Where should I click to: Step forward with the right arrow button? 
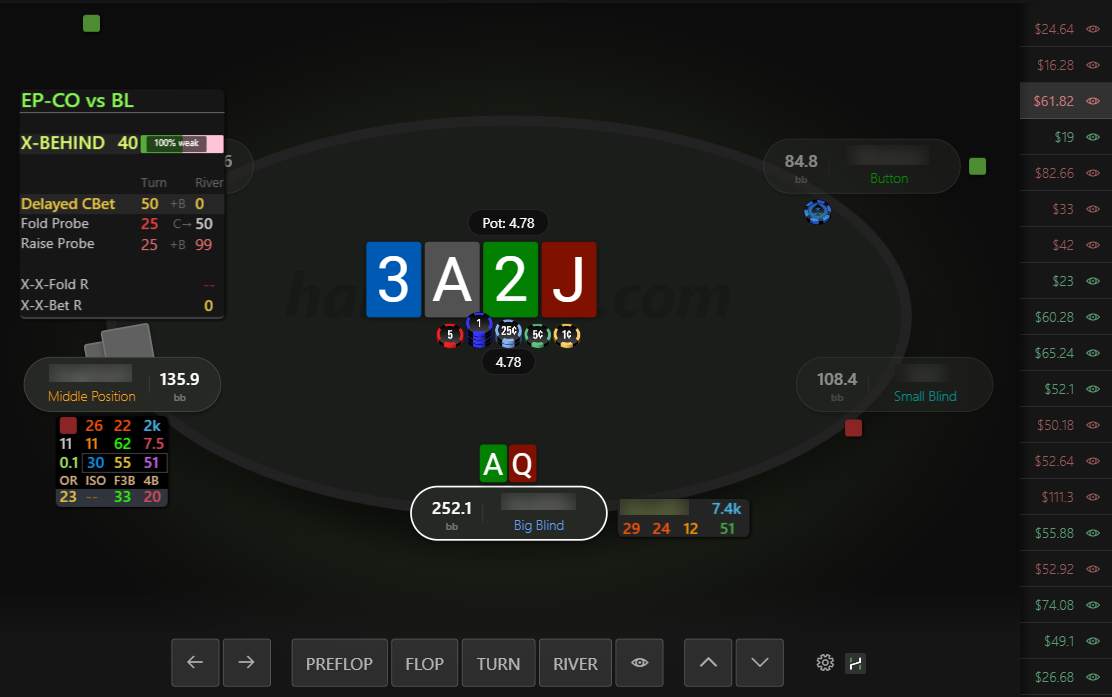[247, 662]
